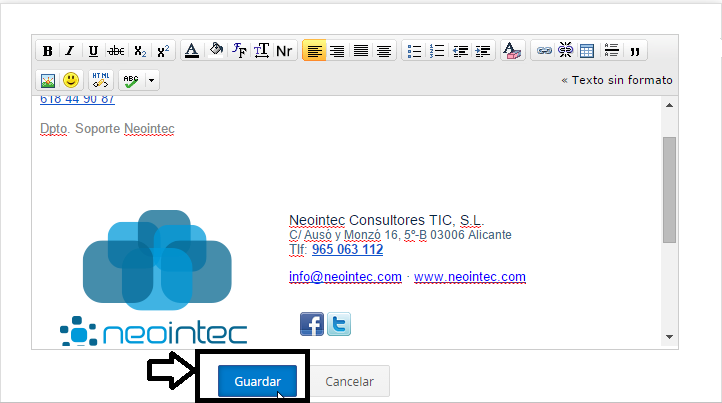
Task: Click the editor scrollbar up arrow
Action: [670, 105]
